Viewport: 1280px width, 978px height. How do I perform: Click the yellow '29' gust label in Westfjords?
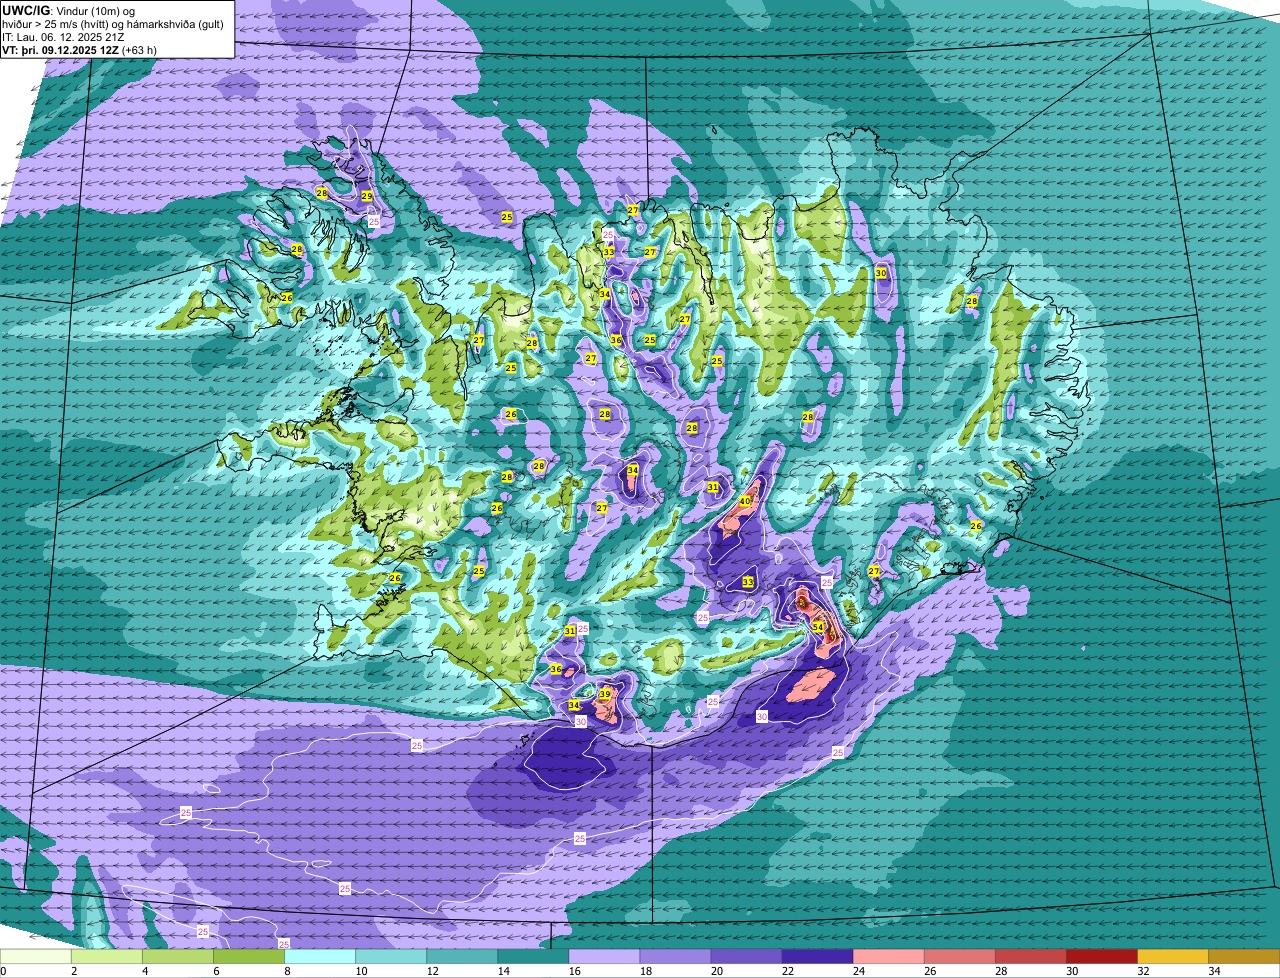(x=367, y=196)
